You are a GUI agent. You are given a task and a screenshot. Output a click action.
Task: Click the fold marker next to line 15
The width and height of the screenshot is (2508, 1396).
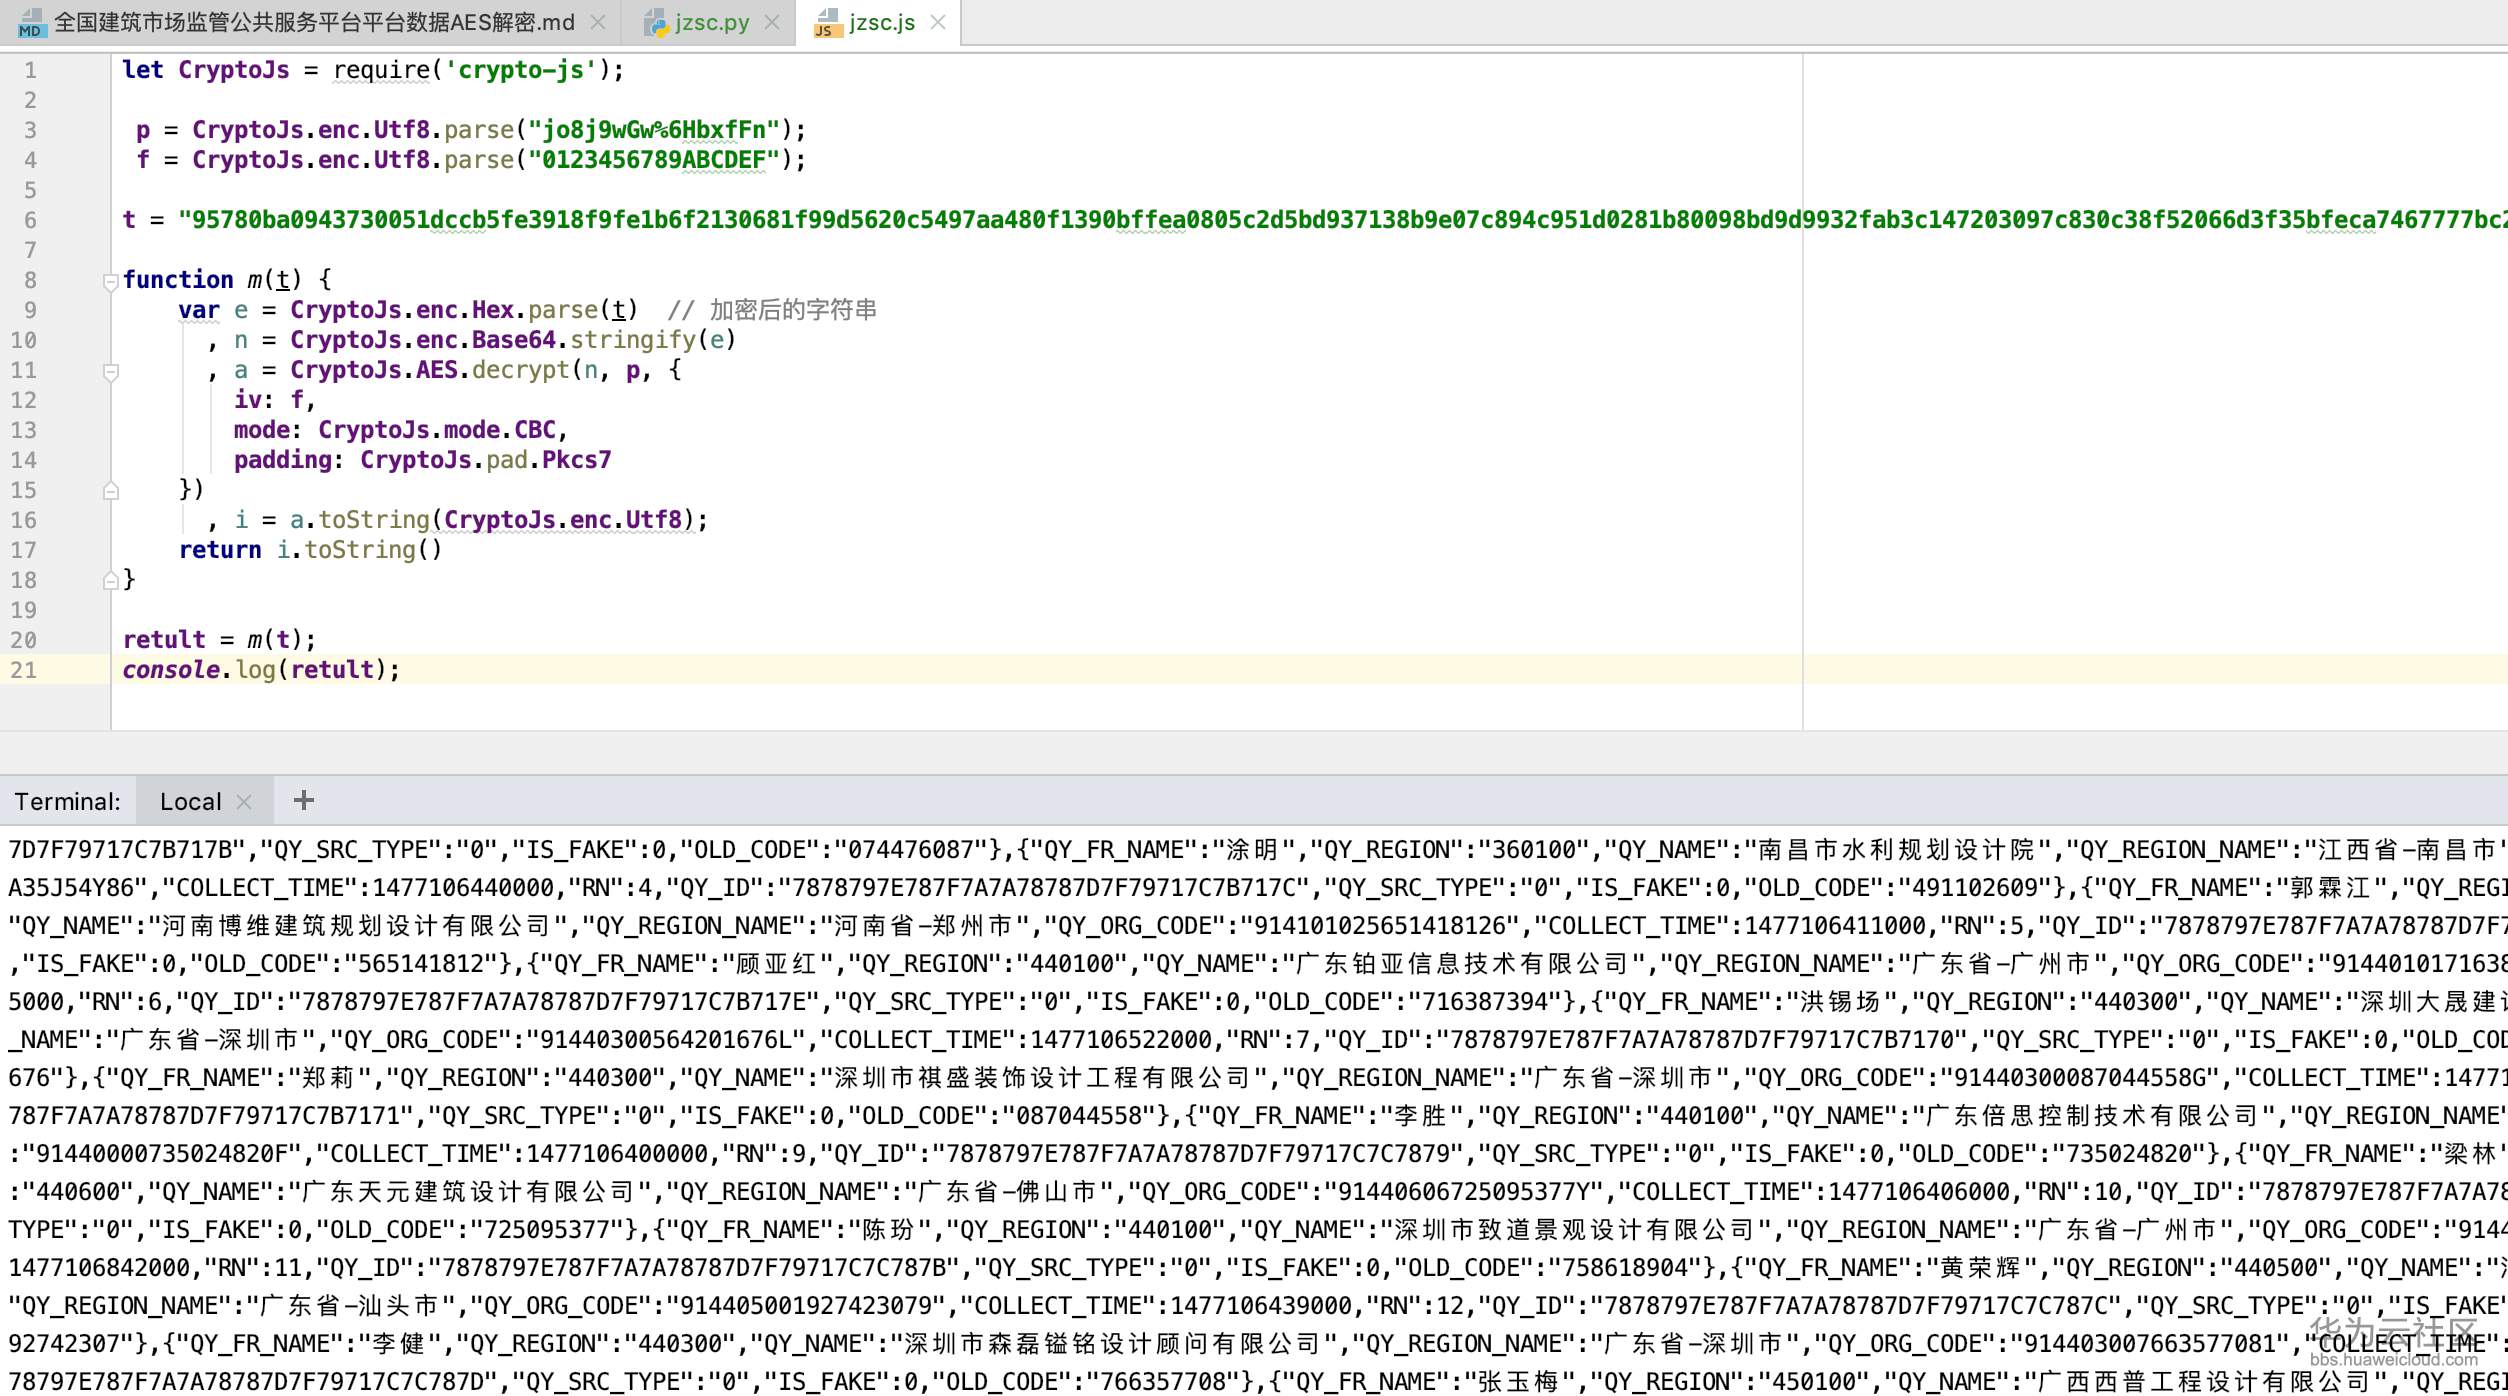click(111, 490)
